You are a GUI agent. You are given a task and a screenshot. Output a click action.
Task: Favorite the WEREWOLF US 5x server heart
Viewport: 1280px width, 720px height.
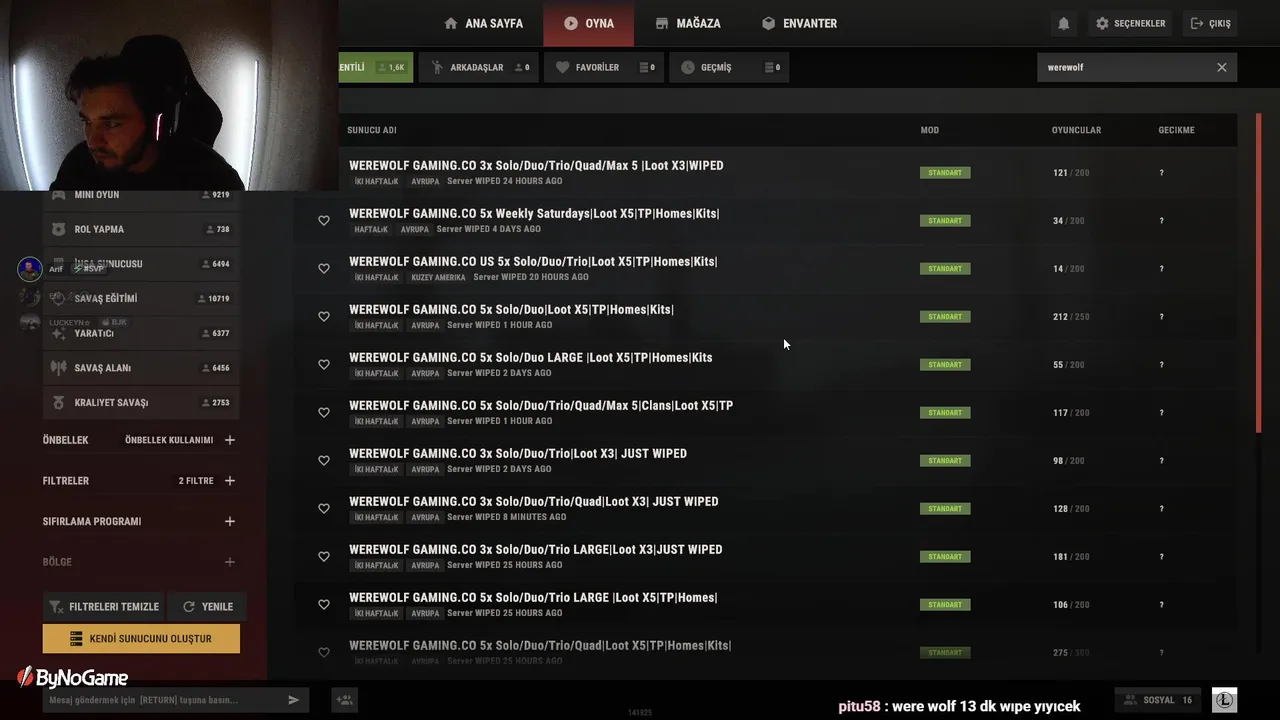(324, 269)
